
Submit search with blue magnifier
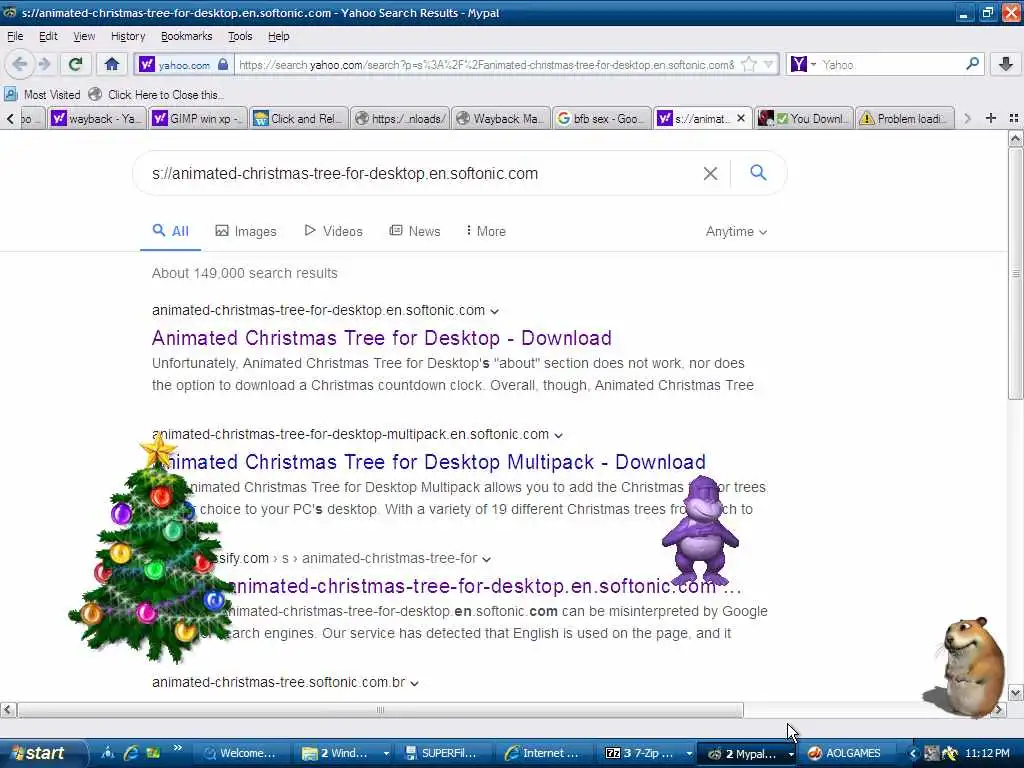point(758,173)
